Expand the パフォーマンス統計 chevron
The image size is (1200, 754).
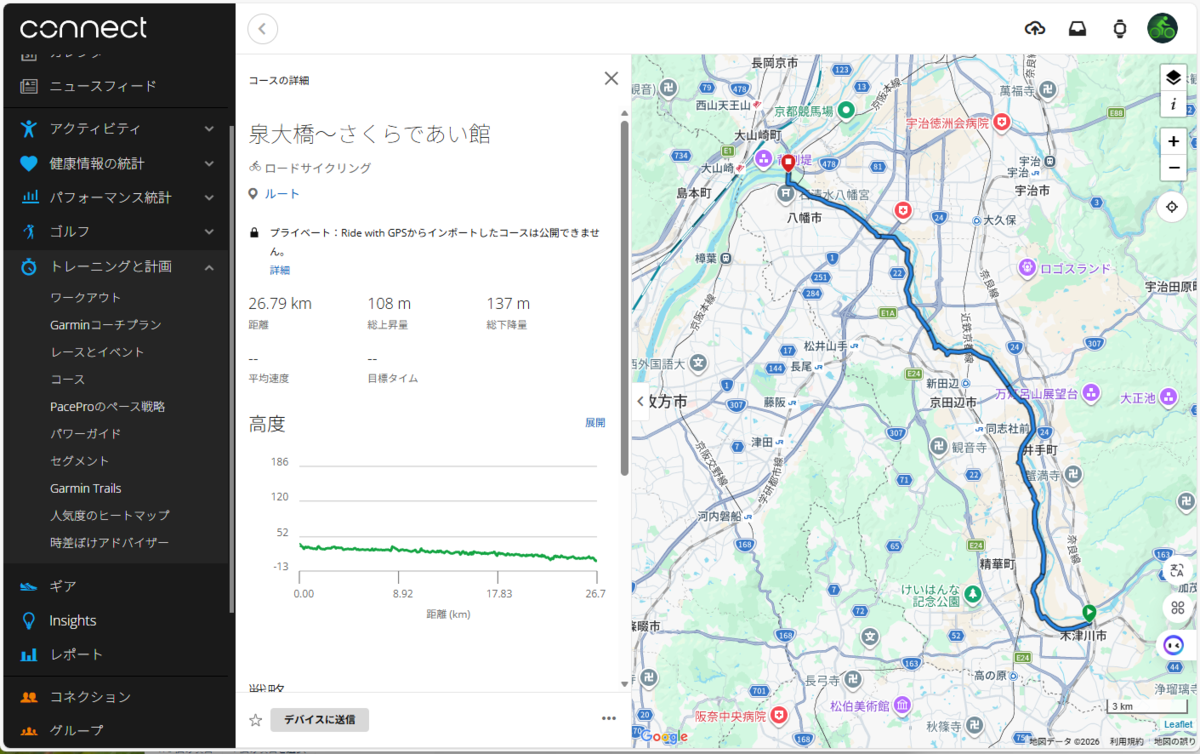(x=209, y=198)
